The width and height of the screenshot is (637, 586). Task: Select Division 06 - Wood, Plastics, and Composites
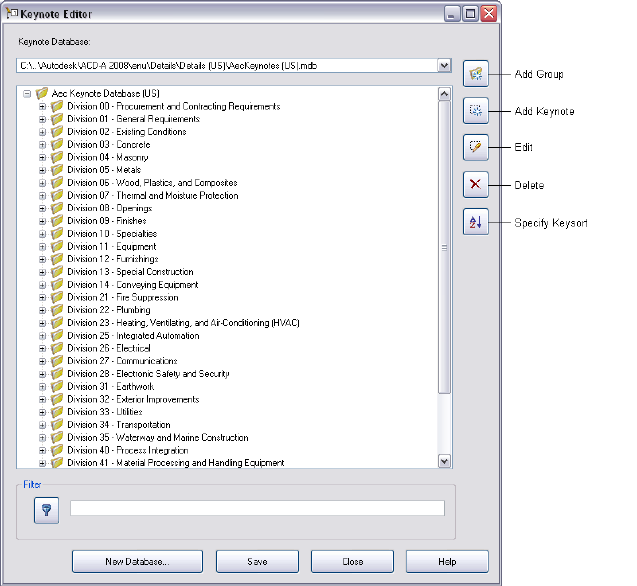[x=152, y=183]
